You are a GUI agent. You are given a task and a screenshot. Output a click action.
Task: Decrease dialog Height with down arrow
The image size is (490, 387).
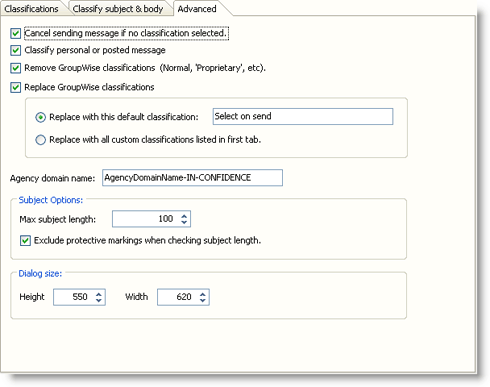(99, 300)
